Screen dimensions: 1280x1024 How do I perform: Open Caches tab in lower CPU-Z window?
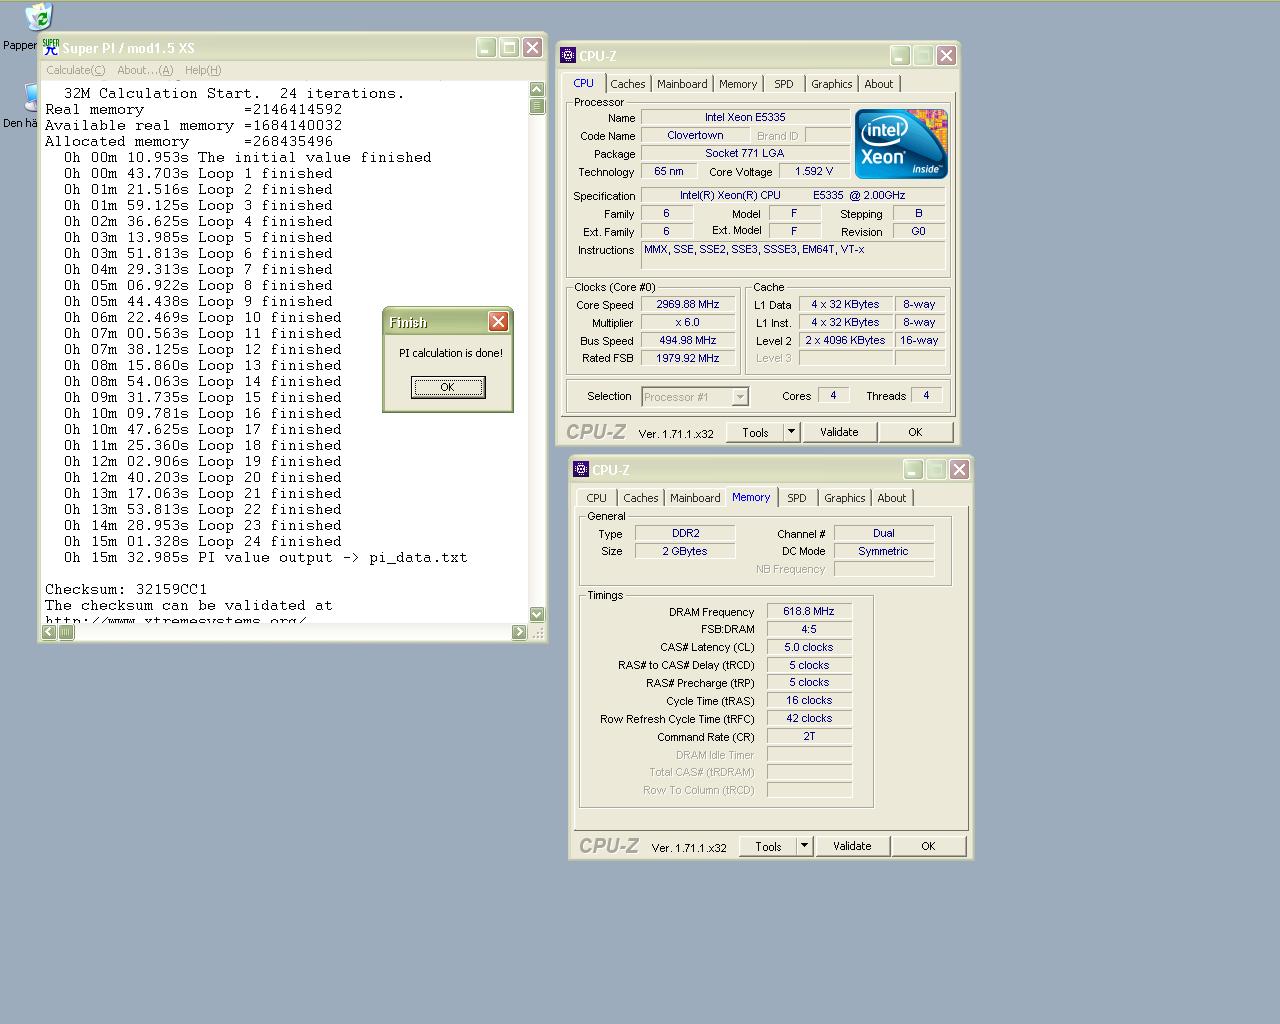pyautogui.click(x=641, y=498)
